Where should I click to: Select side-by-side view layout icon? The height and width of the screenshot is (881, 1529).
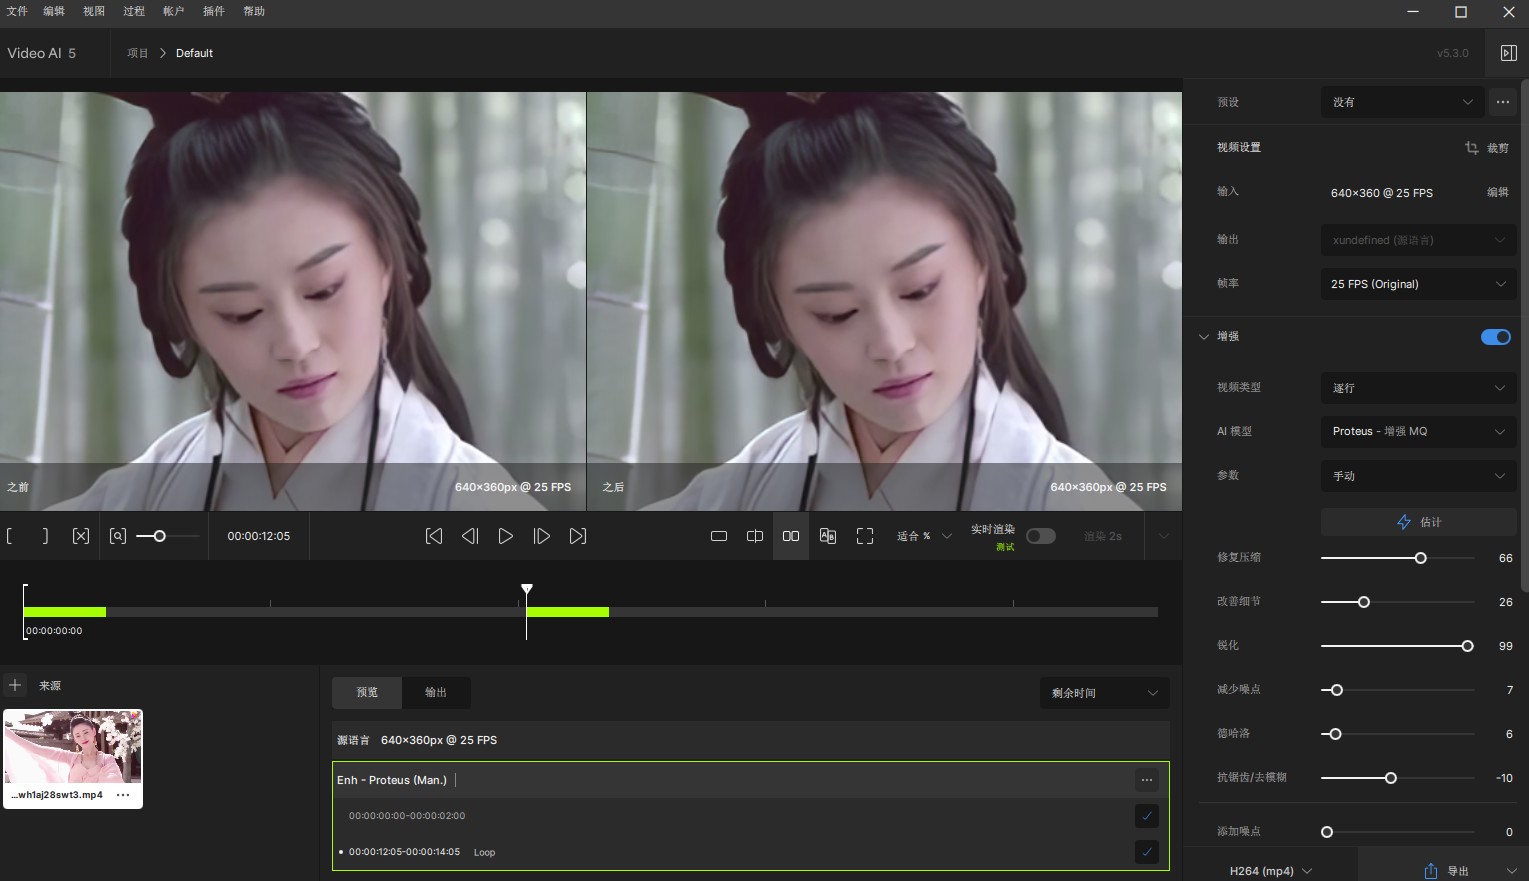point(791,536)
